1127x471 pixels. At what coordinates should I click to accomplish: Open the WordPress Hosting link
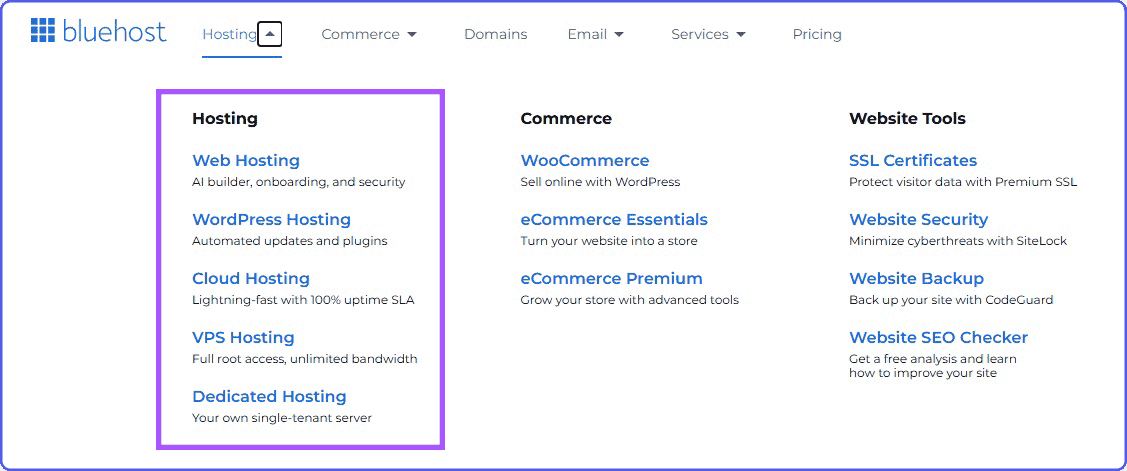(271, 219)
